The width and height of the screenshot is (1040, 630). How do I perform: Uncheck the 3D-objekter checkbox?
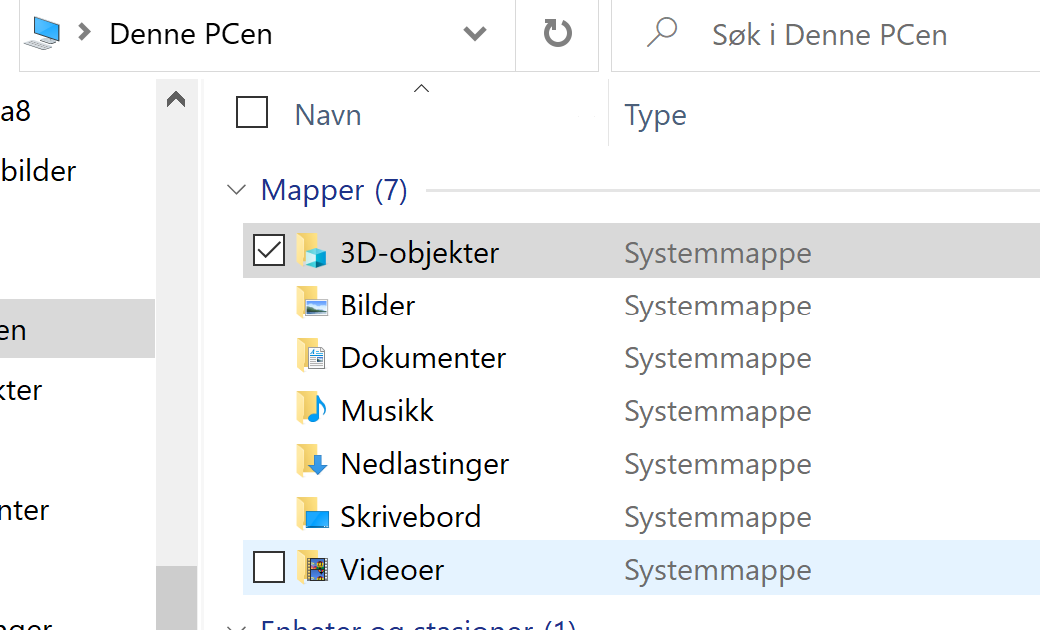tap(268, 250)
